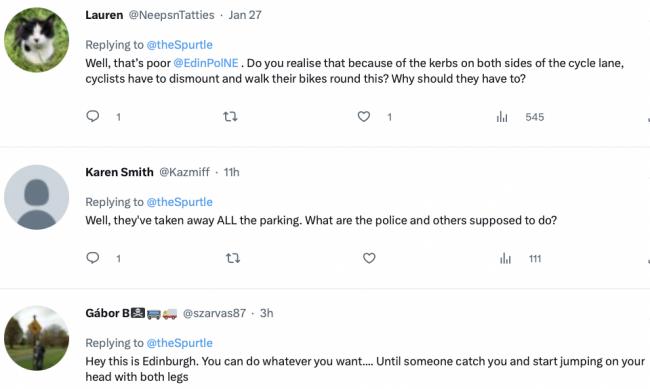The width and height of the screenshot is (650, 389).
Task: Retweet Lauren's tweet about kerbs
Action: pyautogui.click(x=230, y=117)
